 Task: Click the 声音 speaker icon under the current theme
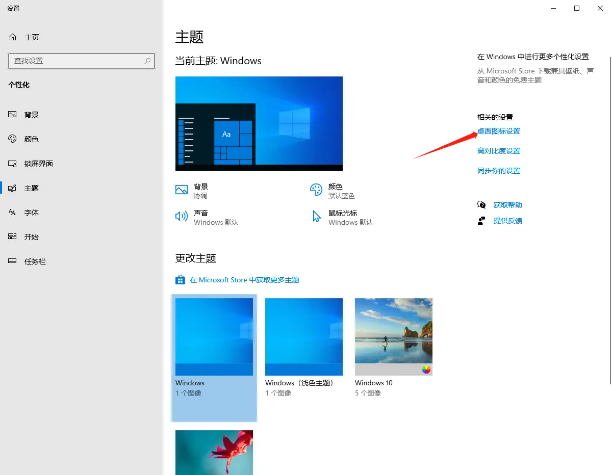[182, 215]
